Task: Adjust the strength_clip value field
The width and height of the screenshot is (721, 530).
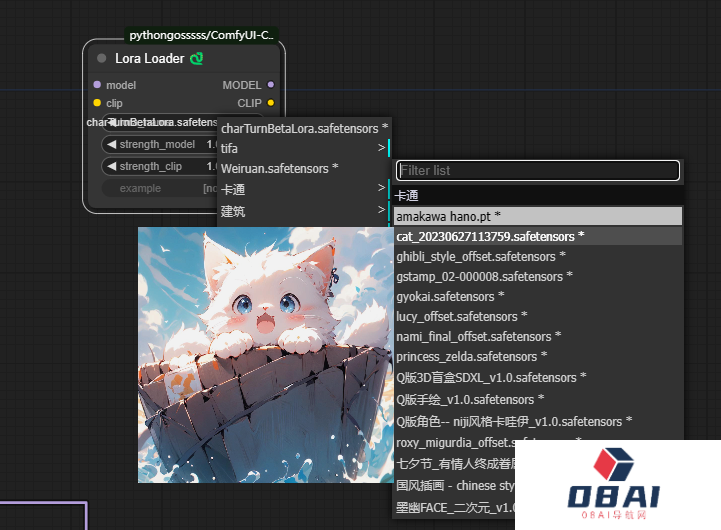Action: [159, 166]
